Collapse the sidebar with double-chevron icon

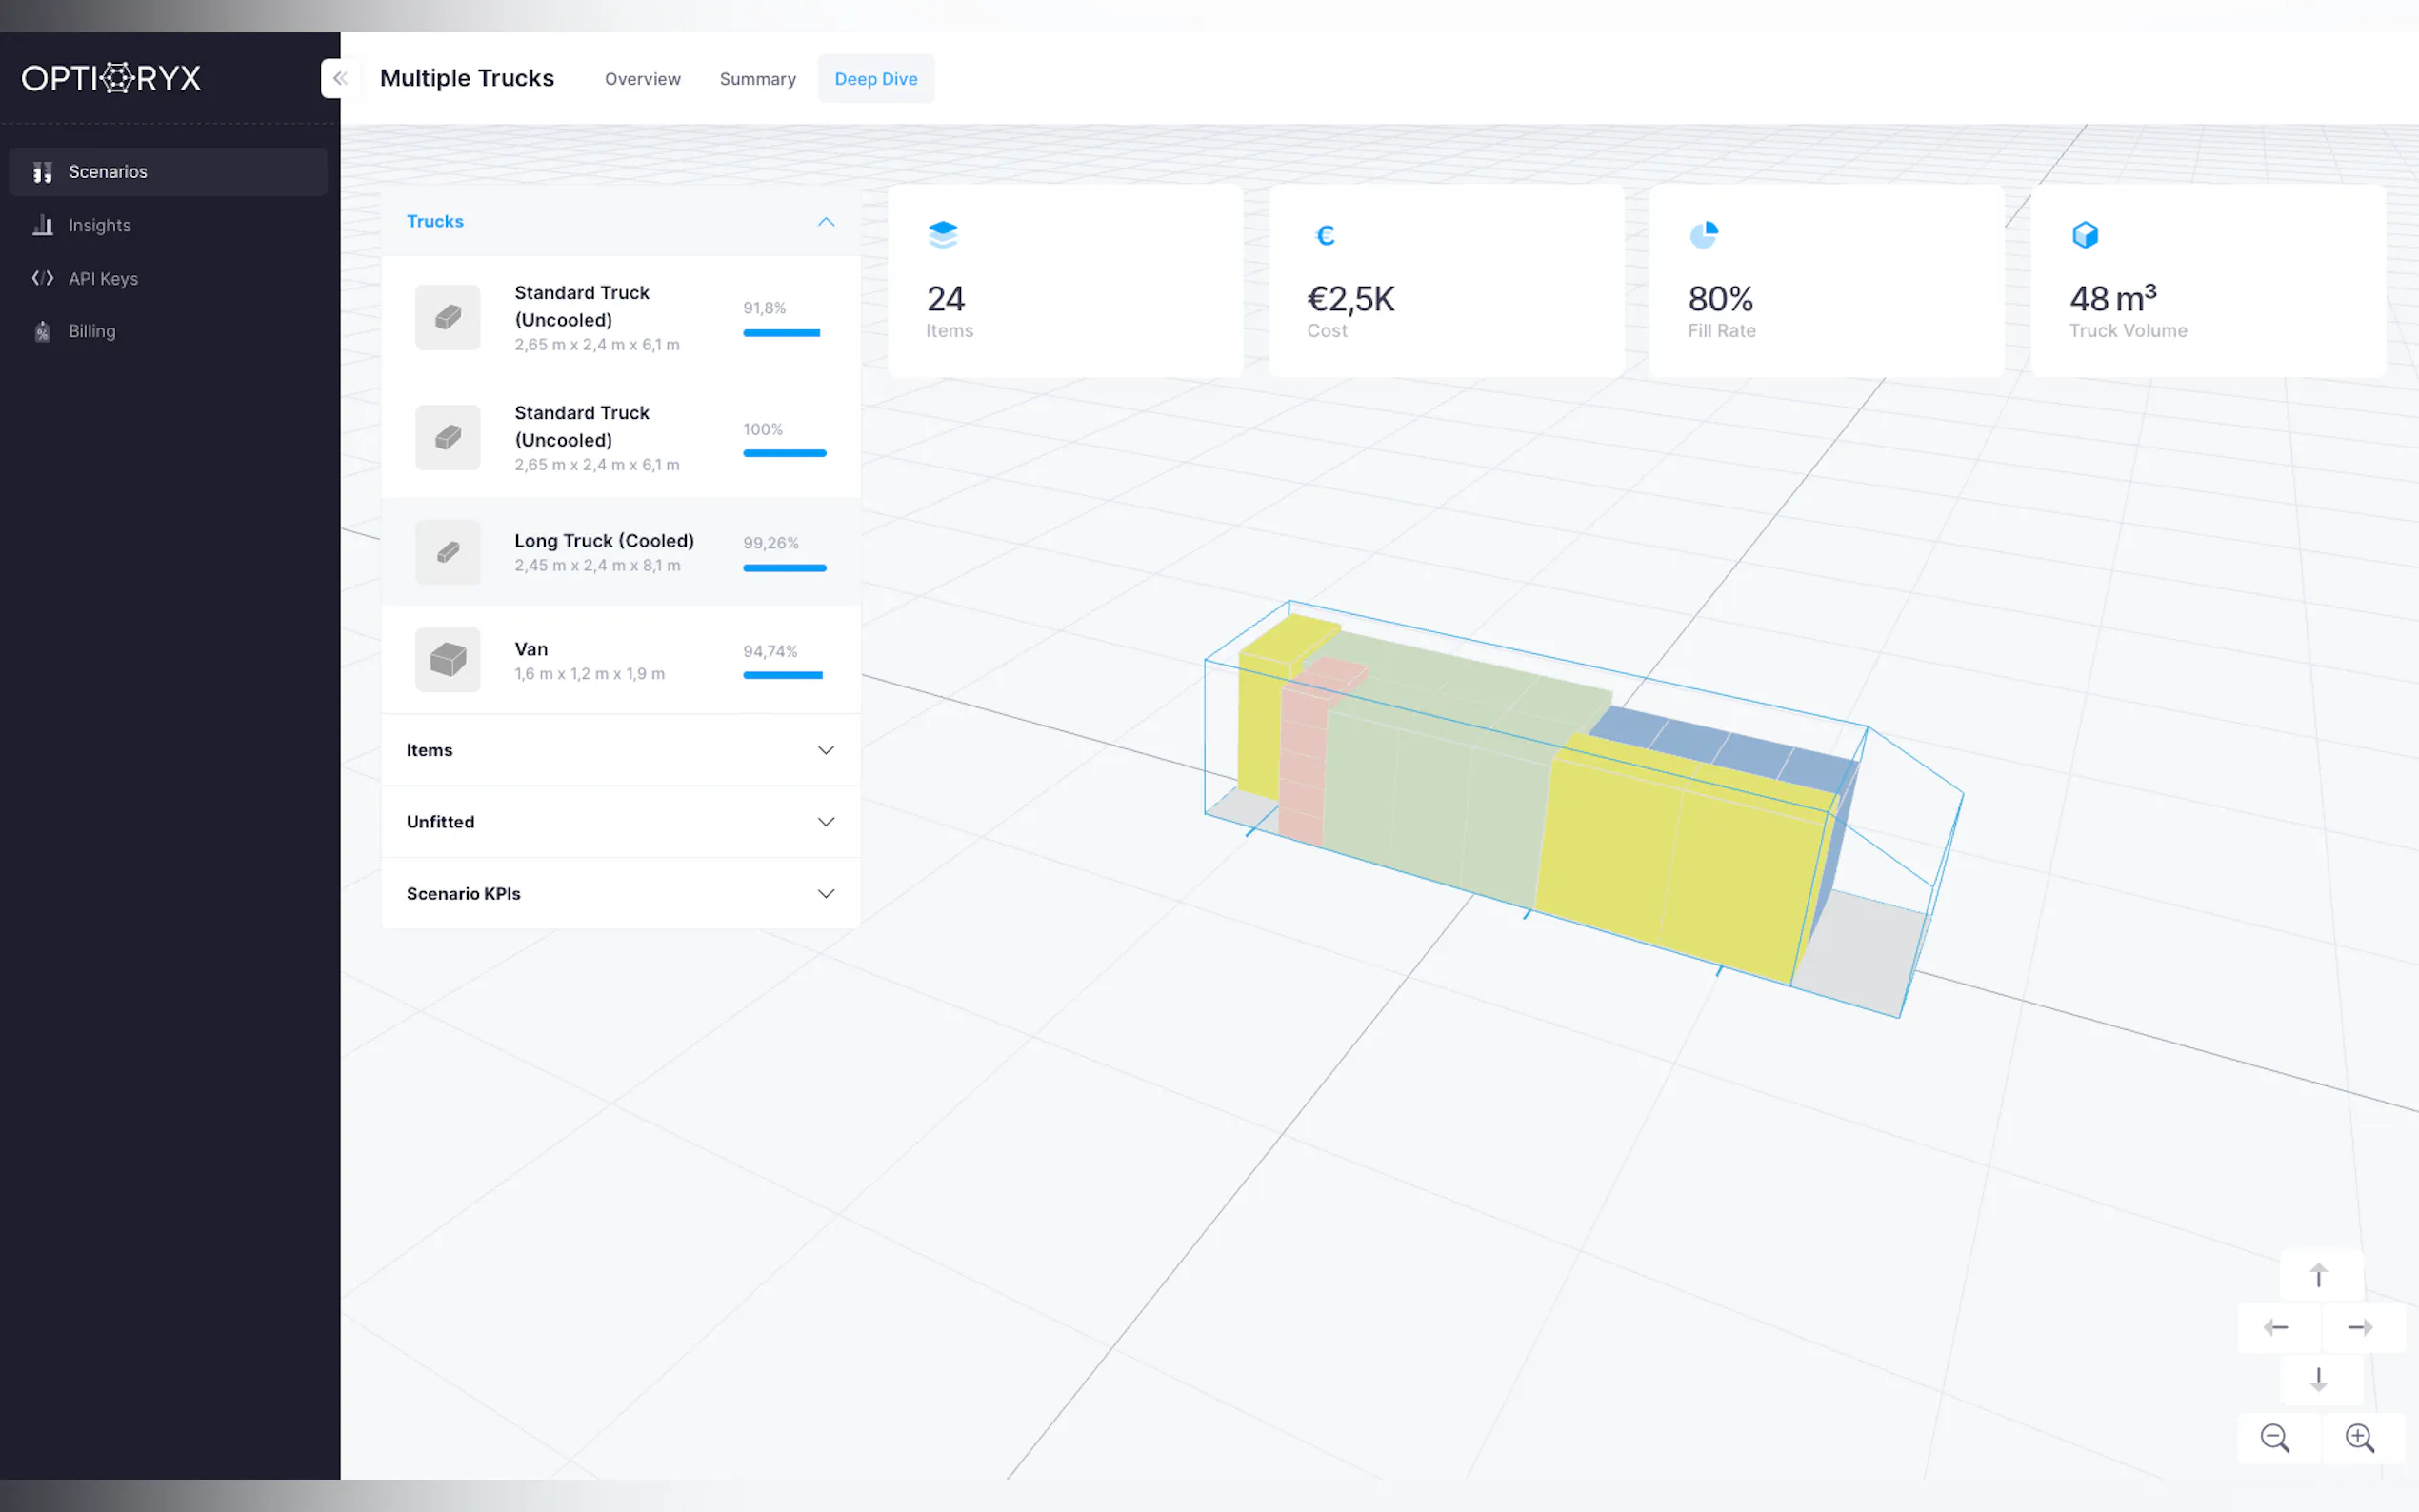[339, 78]
